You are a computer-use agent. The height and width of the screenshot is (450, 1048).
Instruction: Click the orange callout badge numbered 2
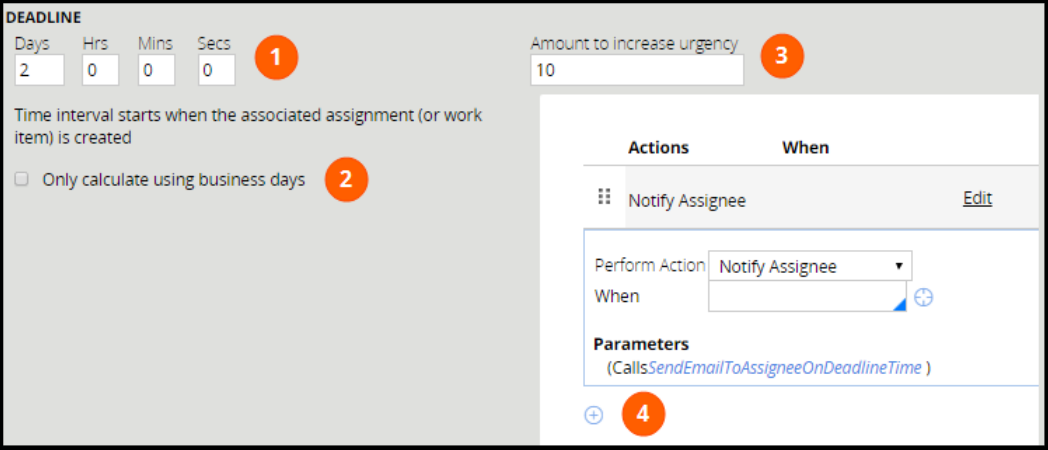point(346,180)
